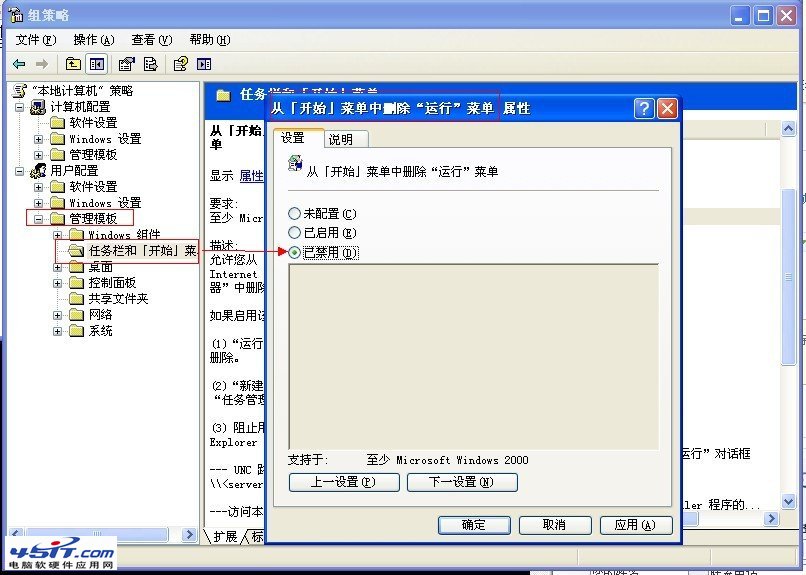Open the 帮助(H) menu
The image size is (806, 575).
click(x=210, y=40)
